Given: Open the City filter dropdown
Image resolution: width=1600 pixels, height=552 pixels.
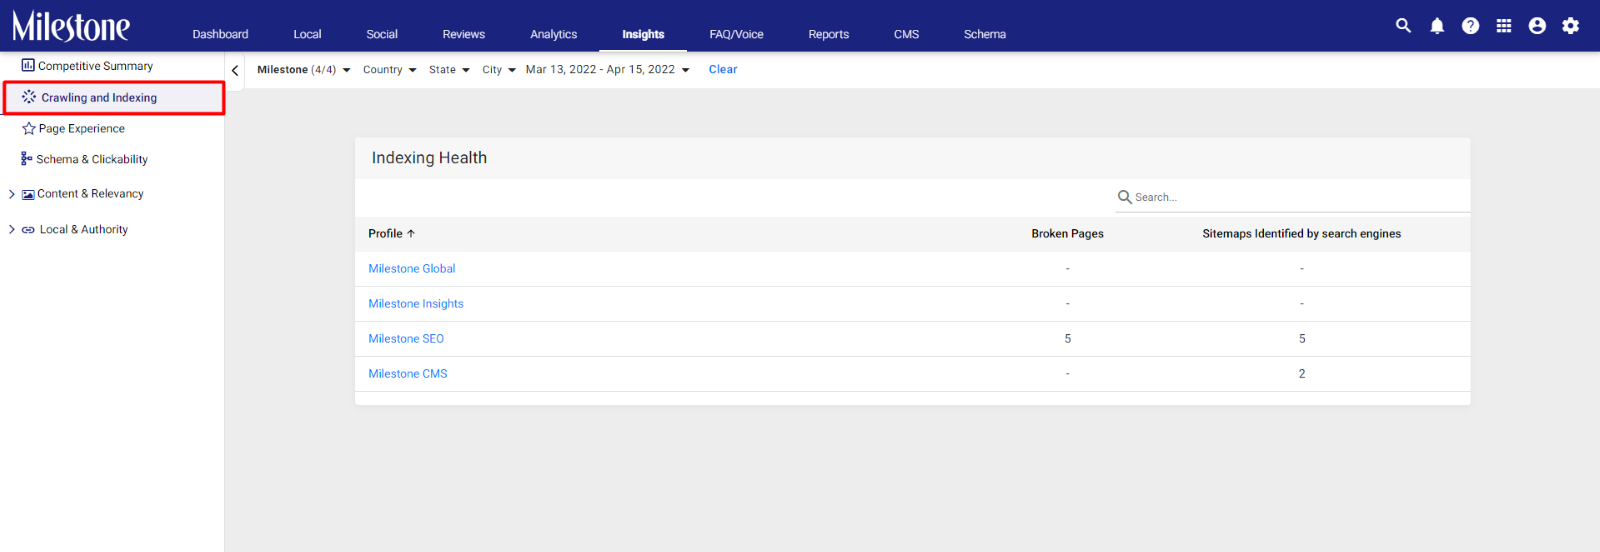Looking at the screenshot, I should tap(499, 70).
